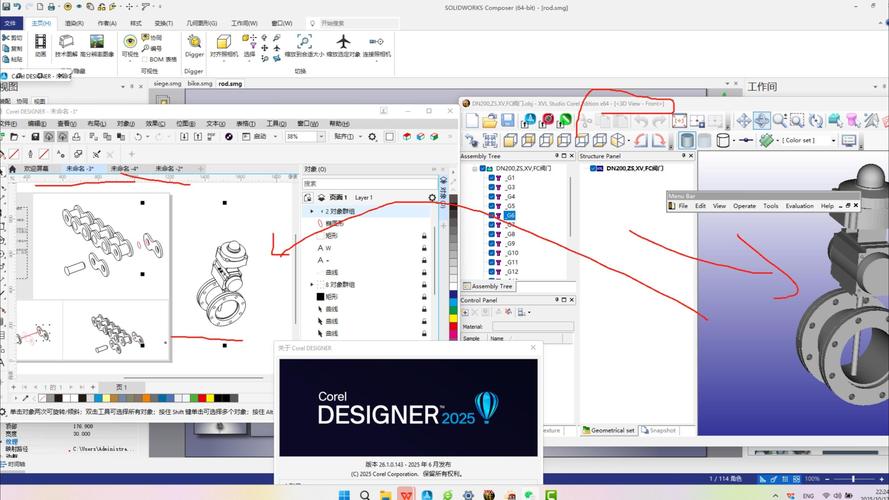Open the undo history arrow in Corel DESIGNER

pyautogui.click(x=147, y=137)
